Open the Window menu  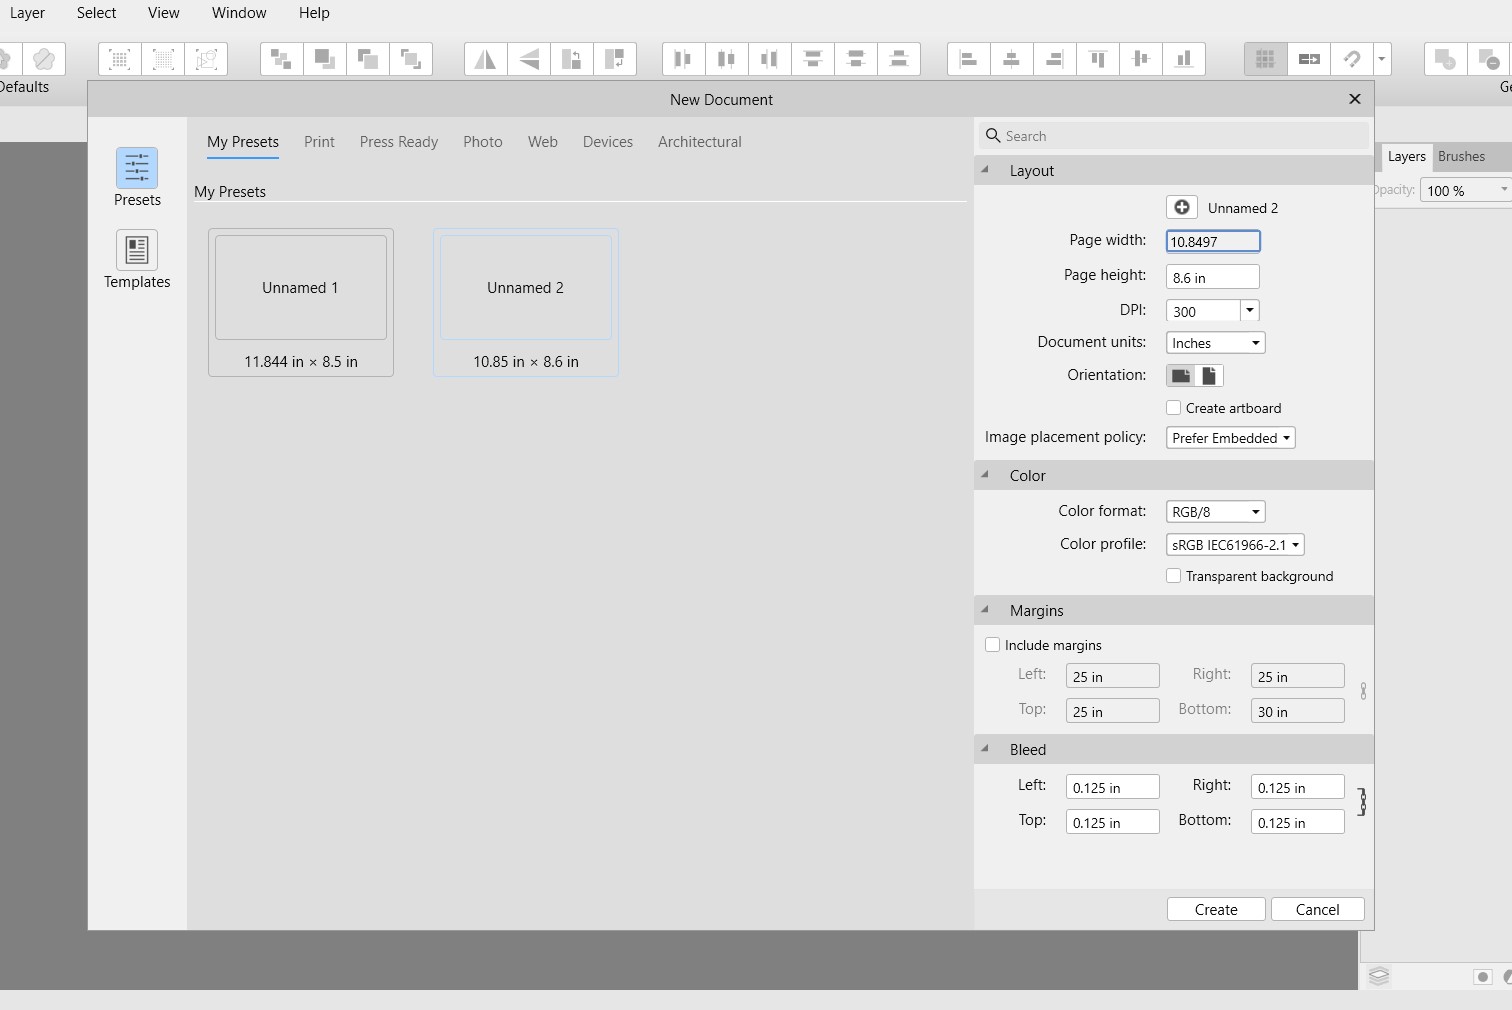pyautogui.click(x=239, y=13)
